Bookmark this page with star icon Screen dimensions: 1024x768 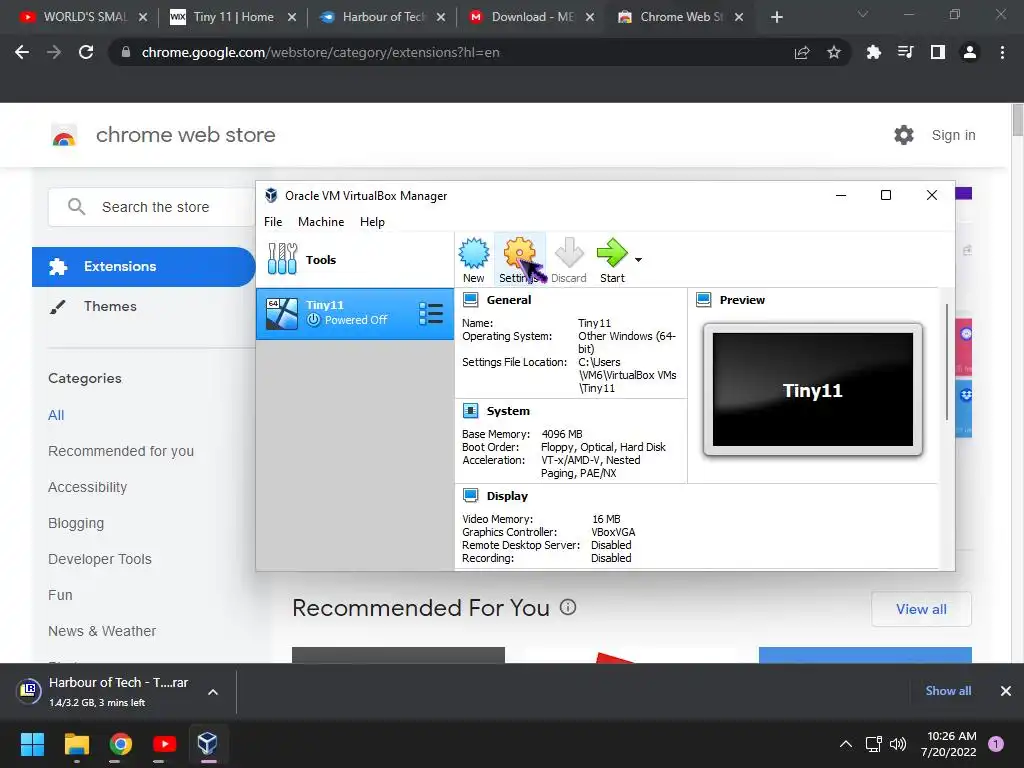pos(834,52)
